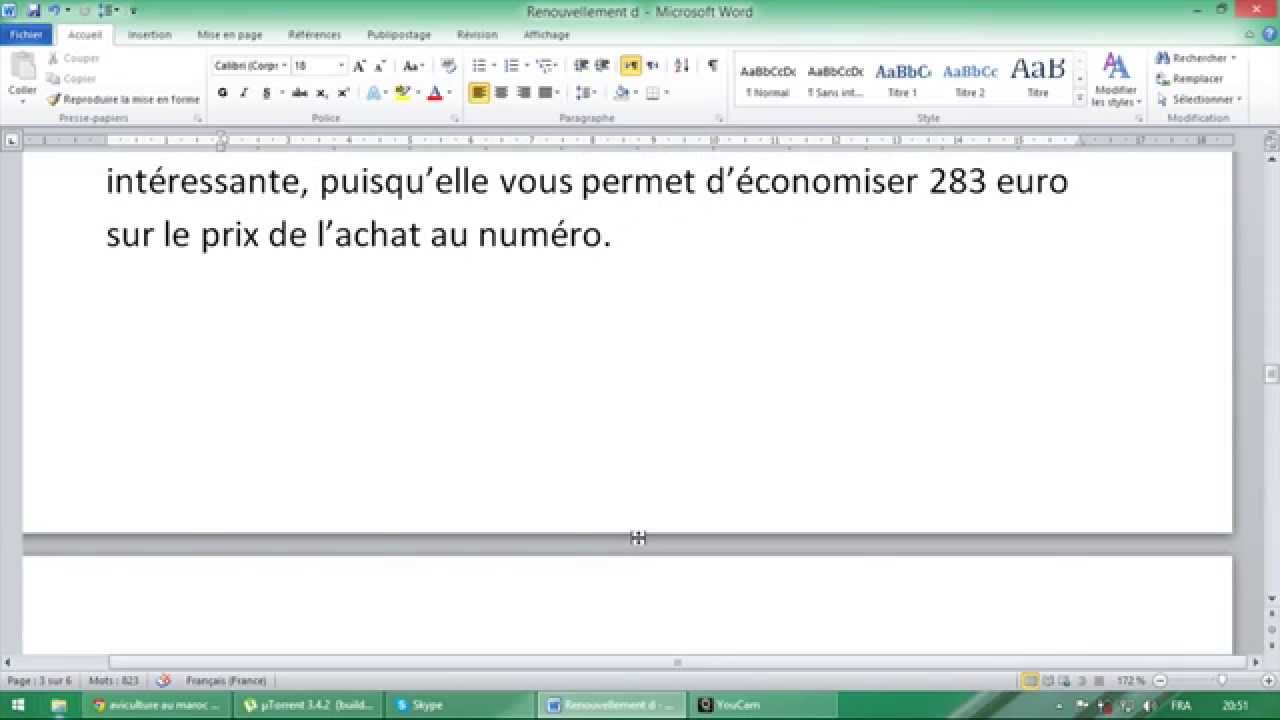The height and width of the screenshot is (720, 1280).
Task: Click the Undo arrow icon
Action: pyautogui.click(x=55, y=11)
